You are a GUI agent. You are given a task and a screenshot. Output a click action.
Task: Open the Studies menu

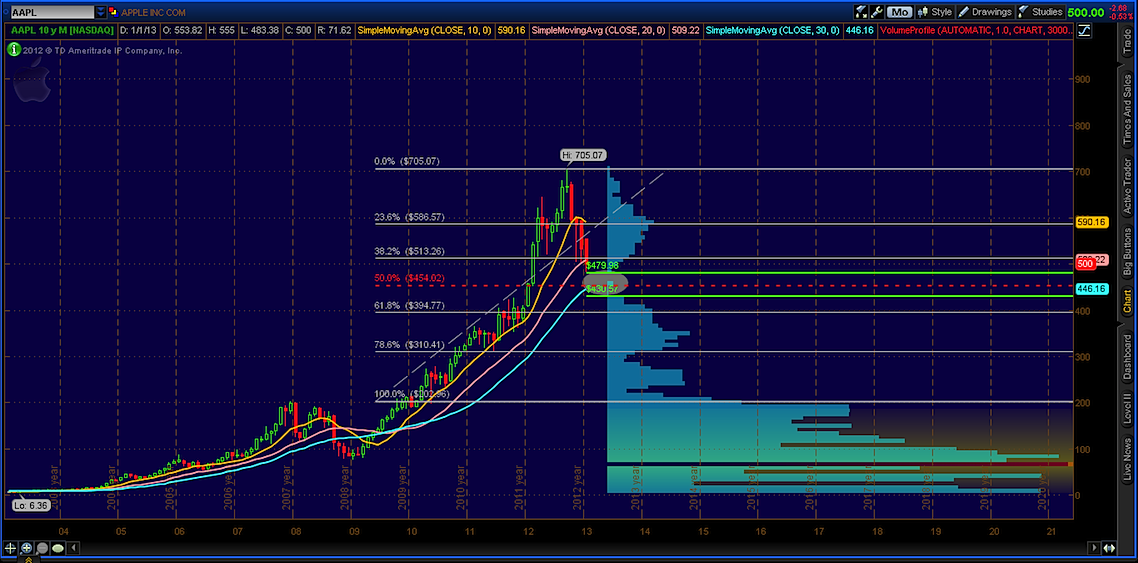tap(1041, 12)
